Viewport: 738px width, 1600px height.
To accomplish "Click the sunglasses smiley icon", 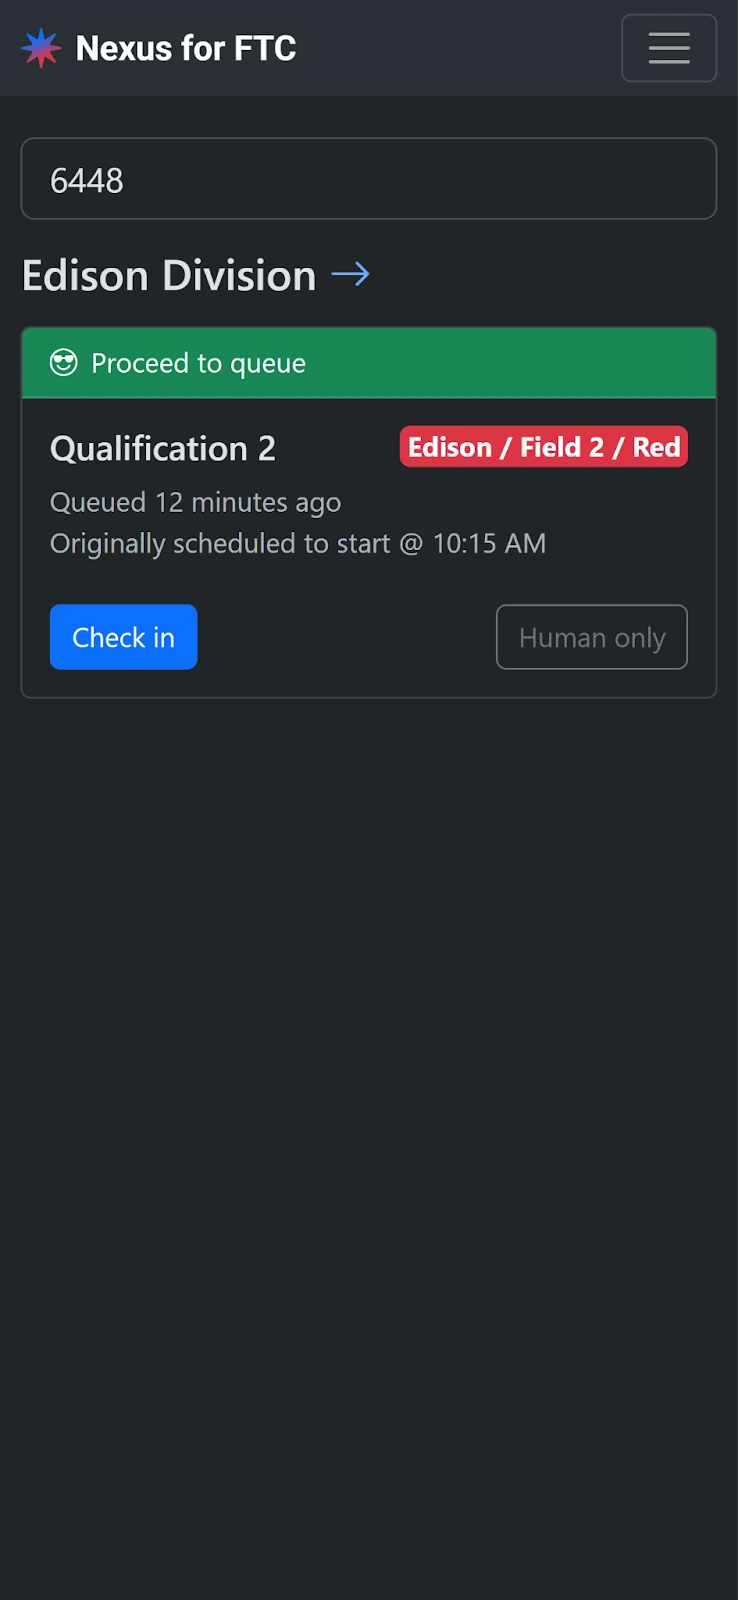I will tap(64, 363).
